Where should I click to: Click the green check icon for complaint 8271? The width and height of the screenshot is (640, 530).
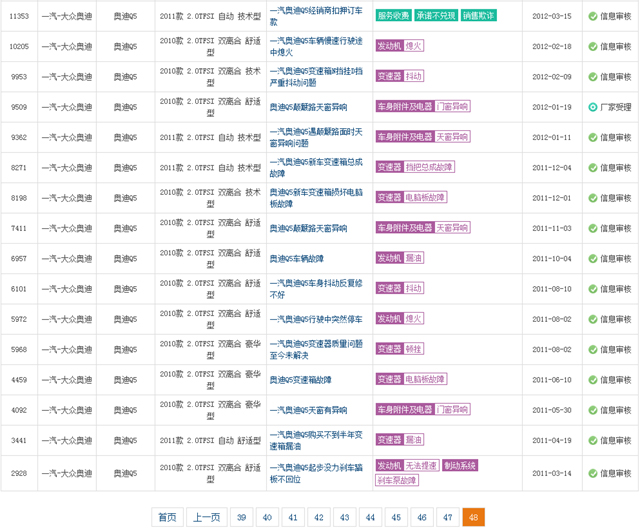(593, 168)
